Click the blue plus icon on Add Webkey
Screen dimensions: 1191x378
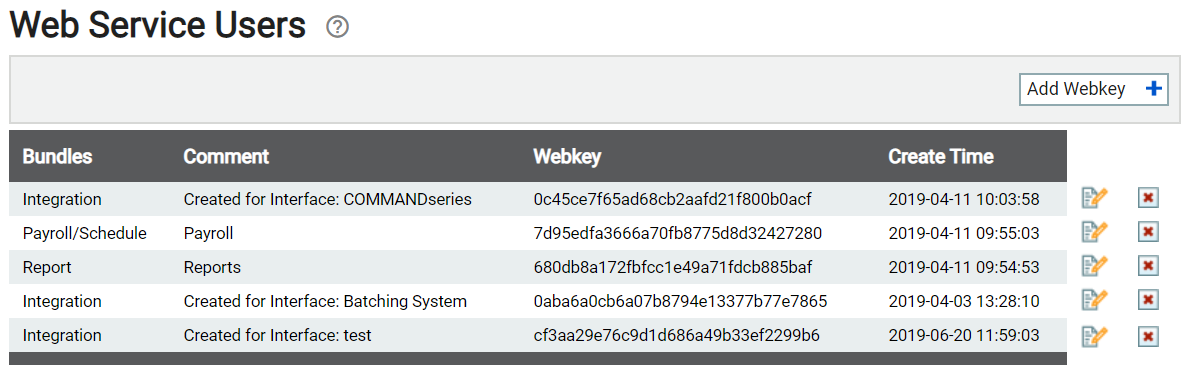coord(1153,89)
